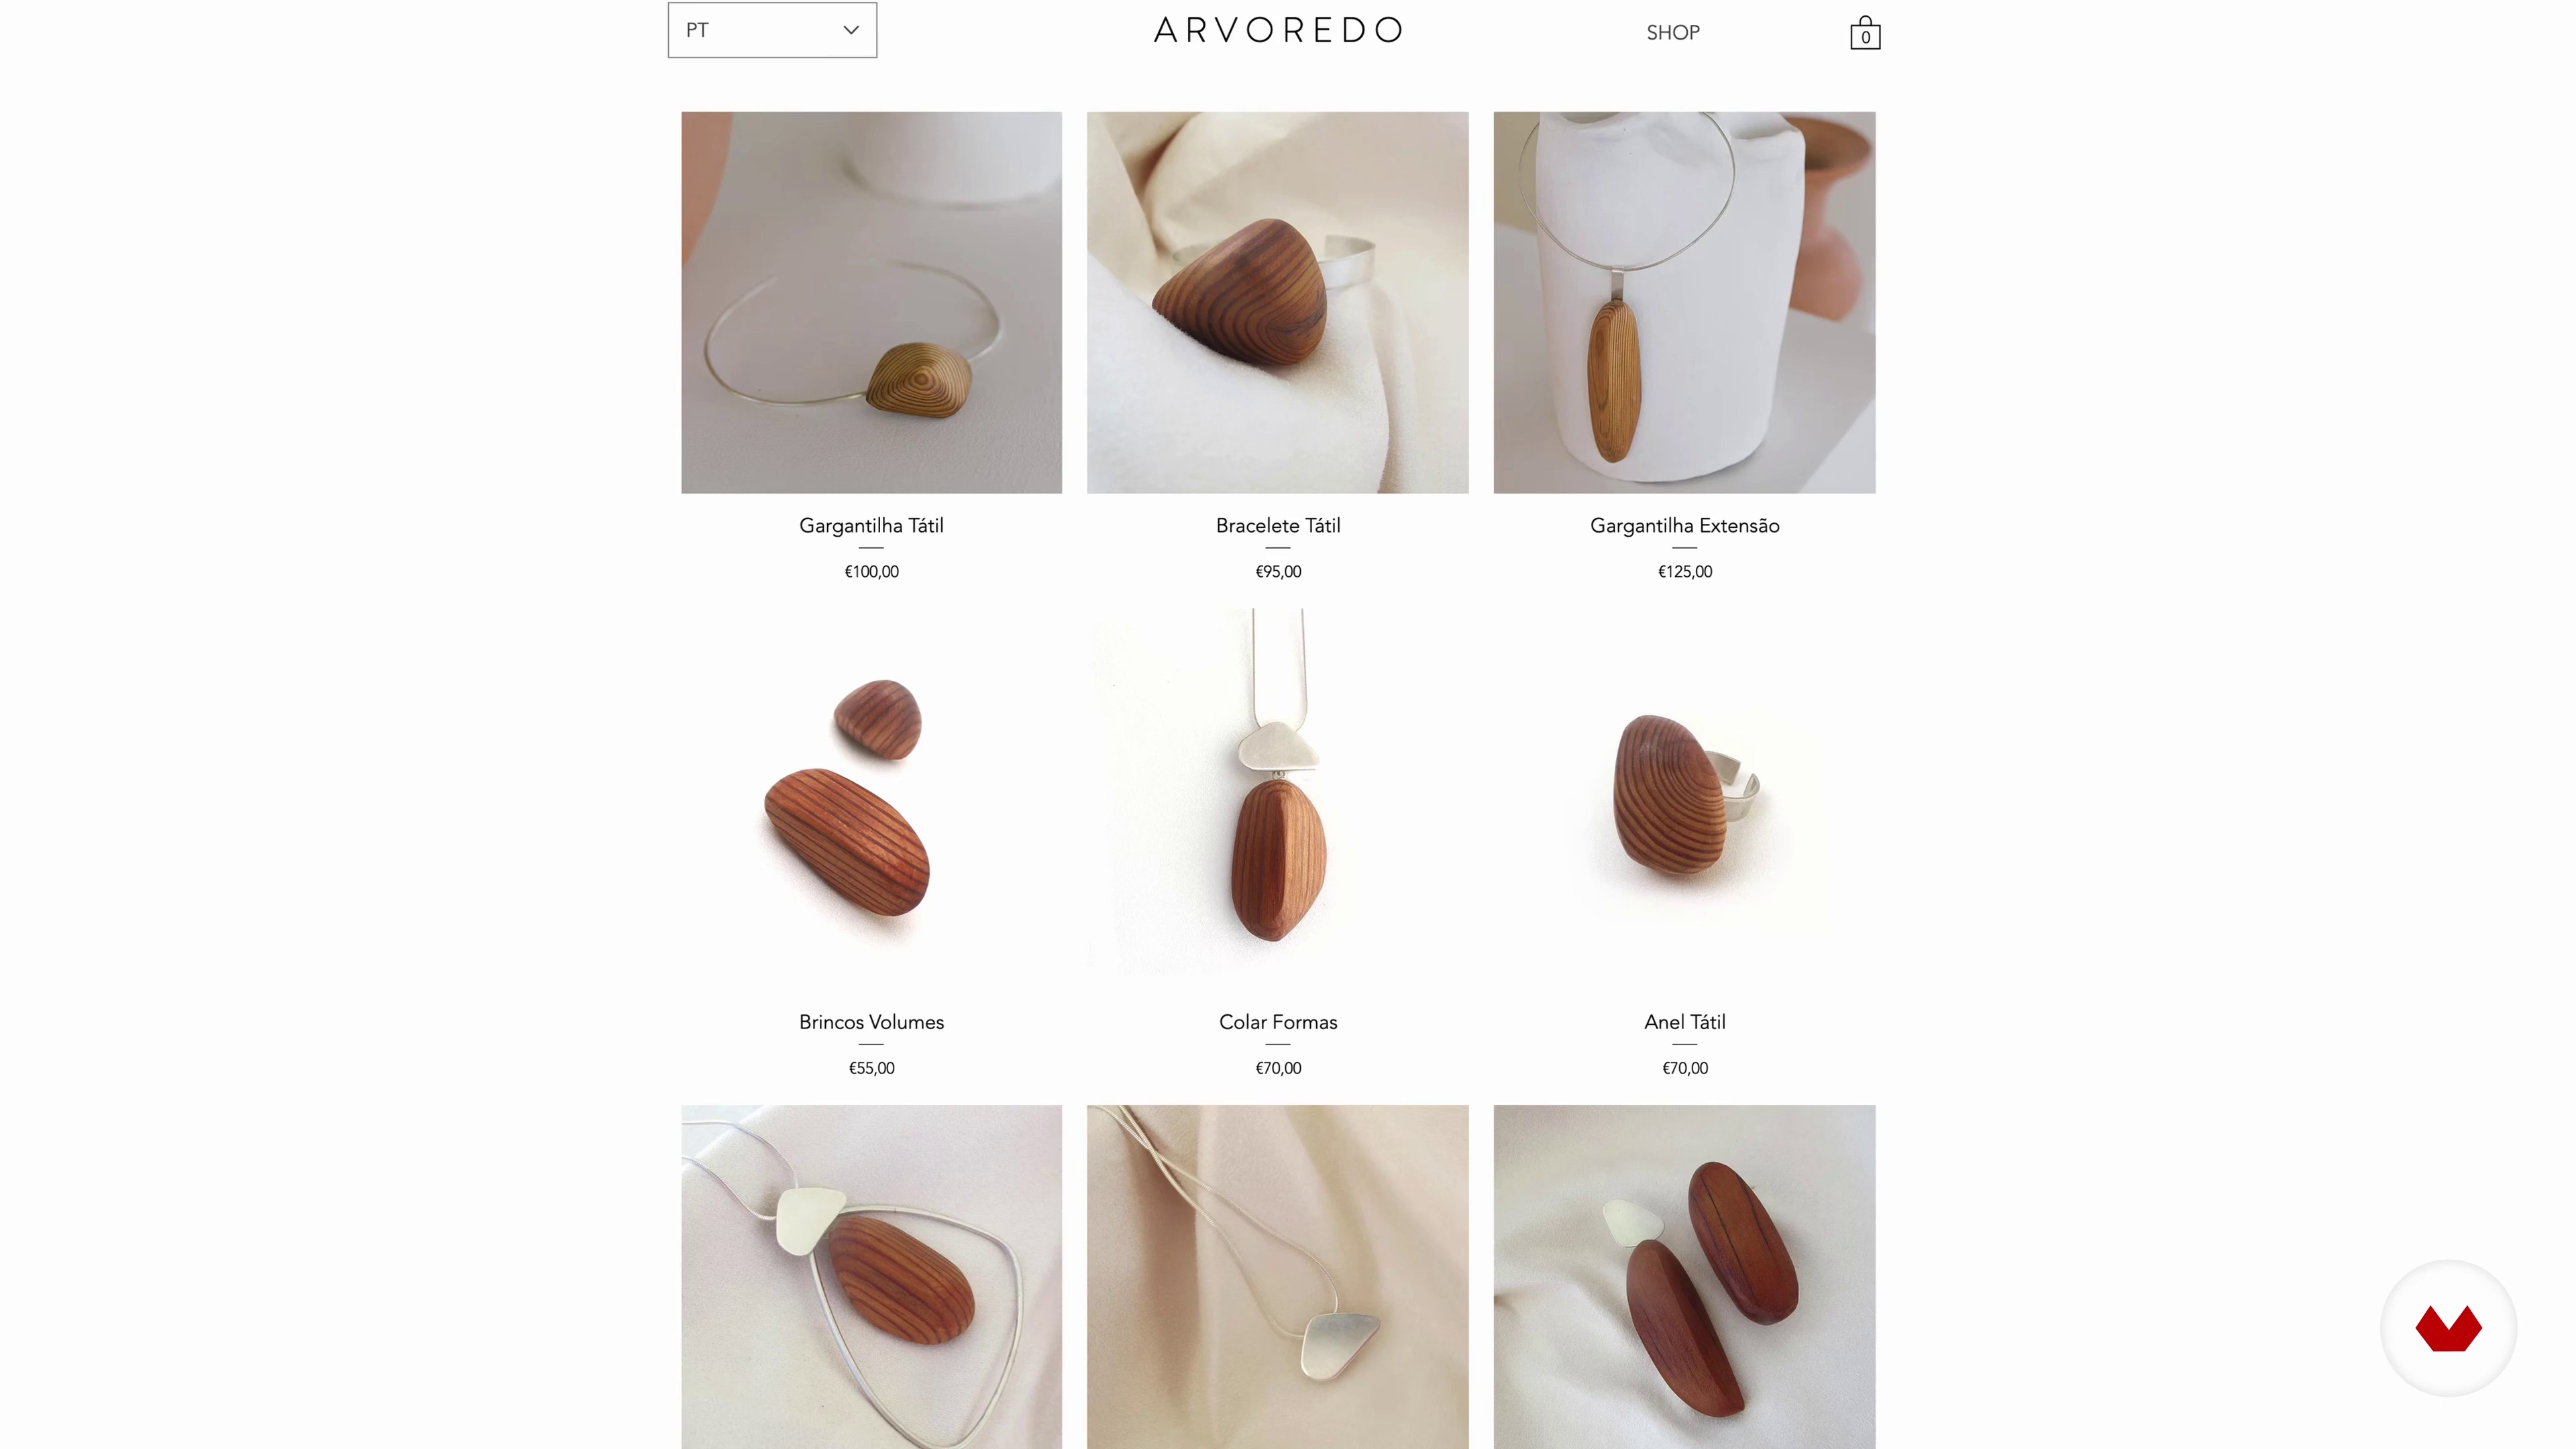This screenshot has height=1449, width=2576.
Task: Click the €125,00 price label
Action: [x=1685, y=572]
